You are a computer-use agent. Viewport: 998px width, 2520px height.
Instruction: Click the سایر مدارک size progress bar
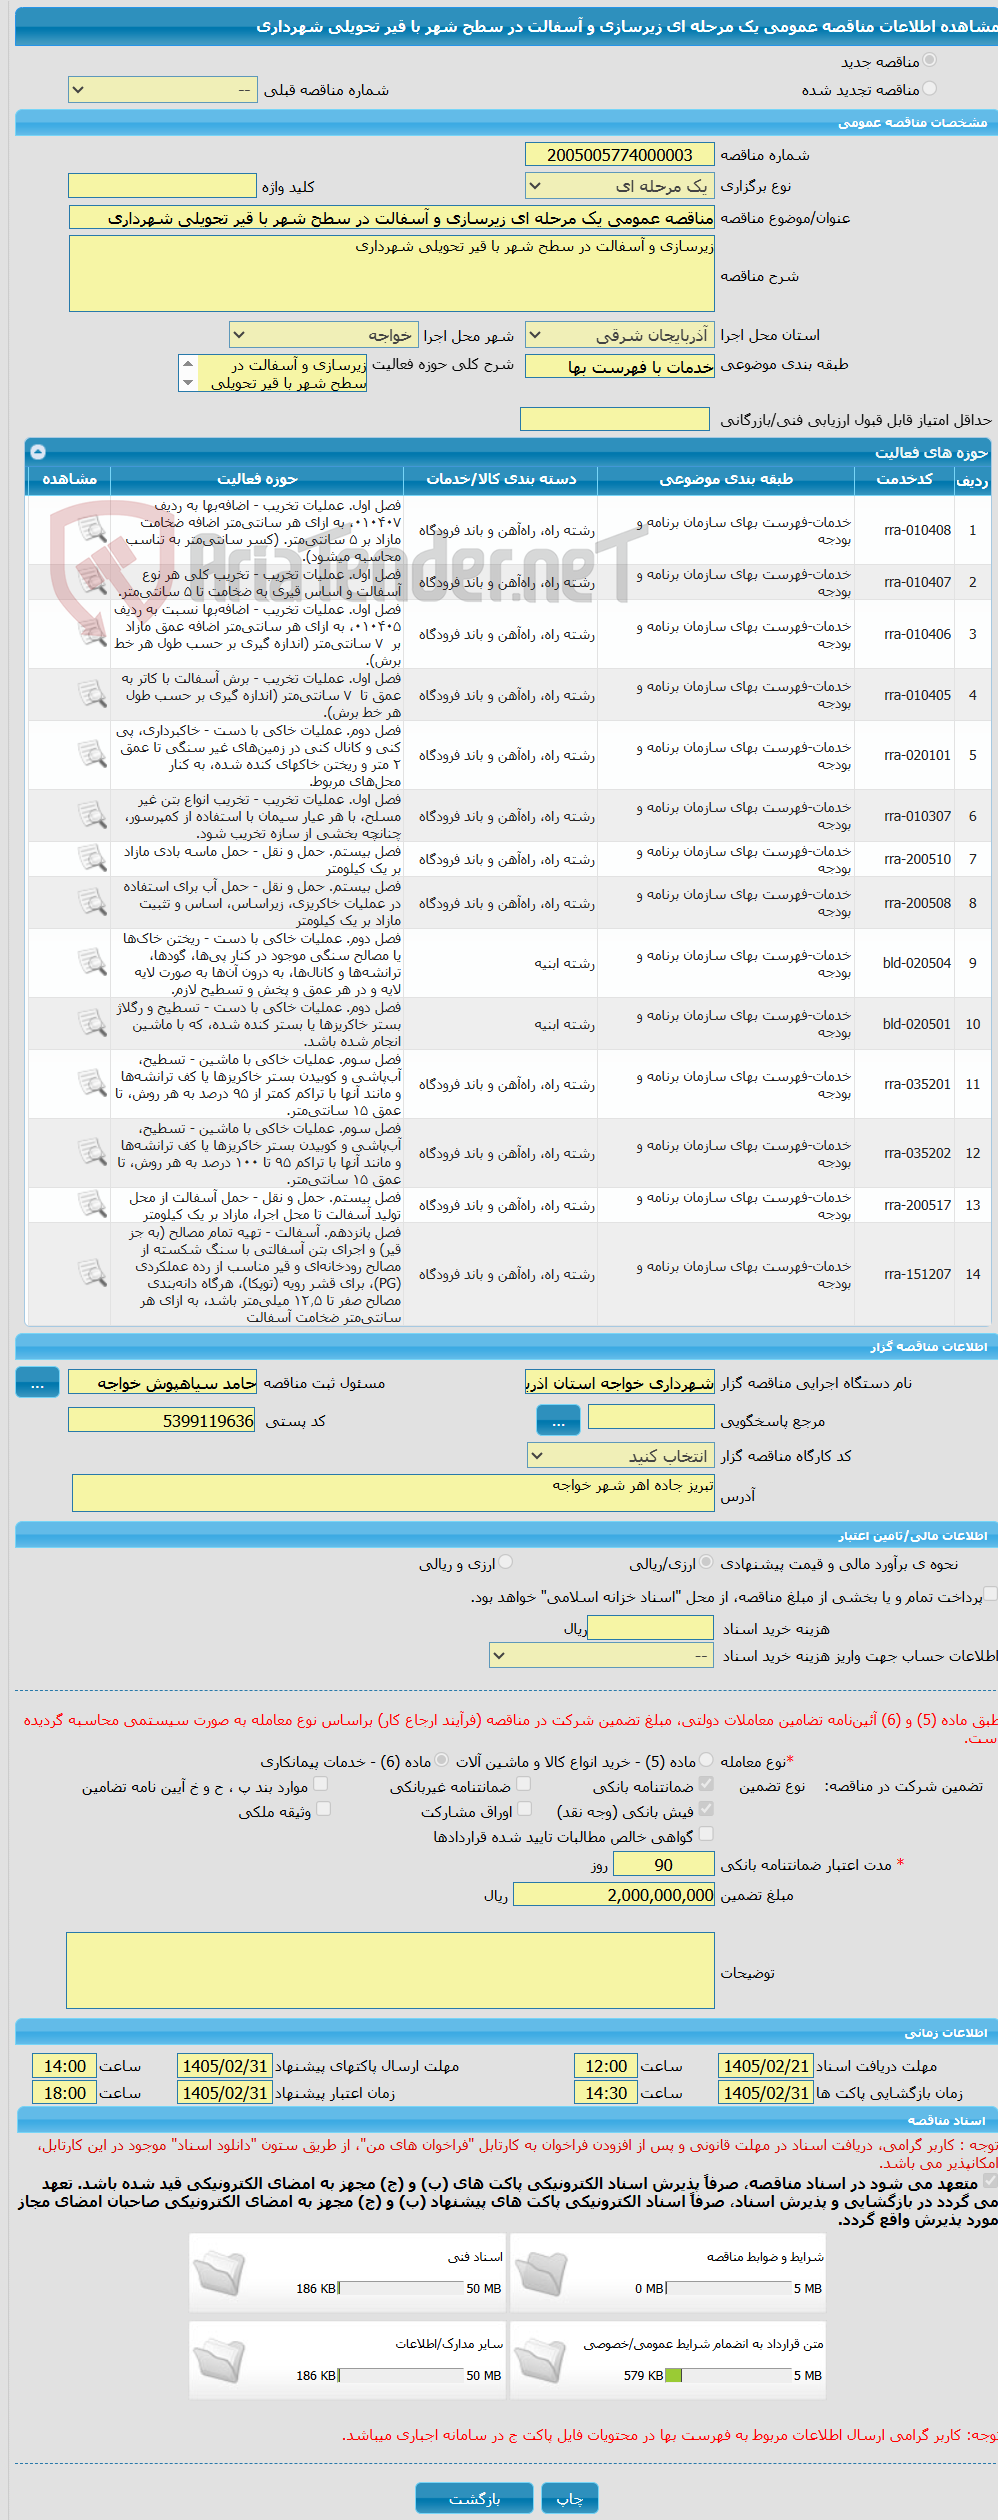click(401, 2375)
